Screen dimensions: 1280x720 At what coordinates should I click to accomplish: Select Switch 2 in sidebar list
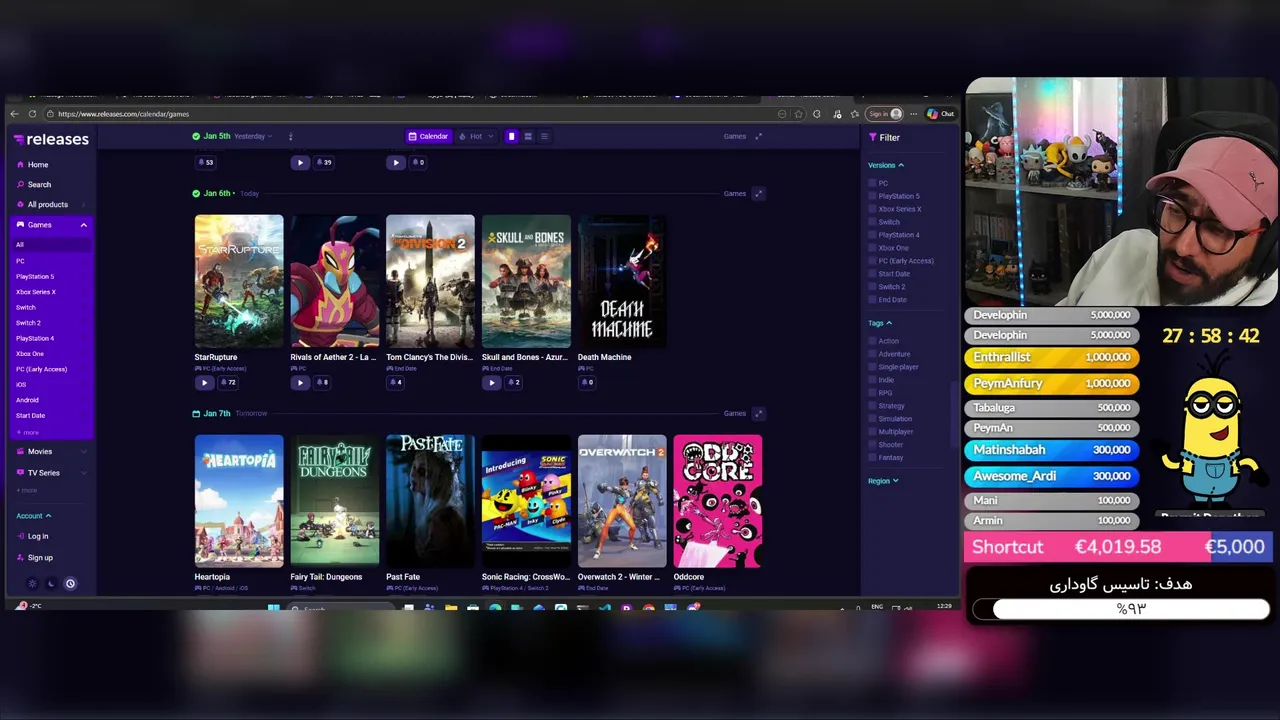pyautogui.click(x=28, y=323)
